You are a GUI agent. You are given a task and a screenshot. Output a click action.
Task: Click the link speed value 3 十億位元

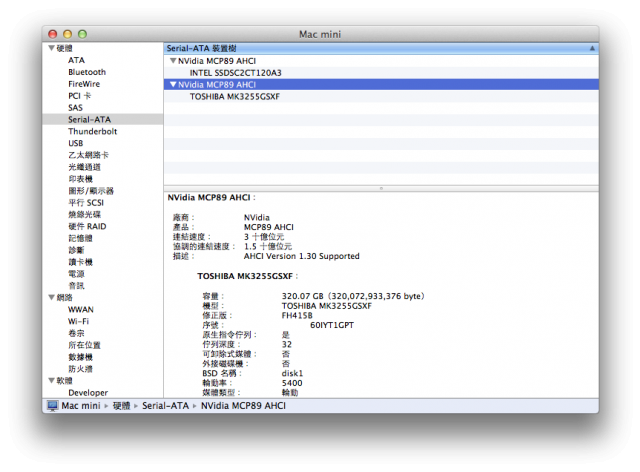point(264,237)
